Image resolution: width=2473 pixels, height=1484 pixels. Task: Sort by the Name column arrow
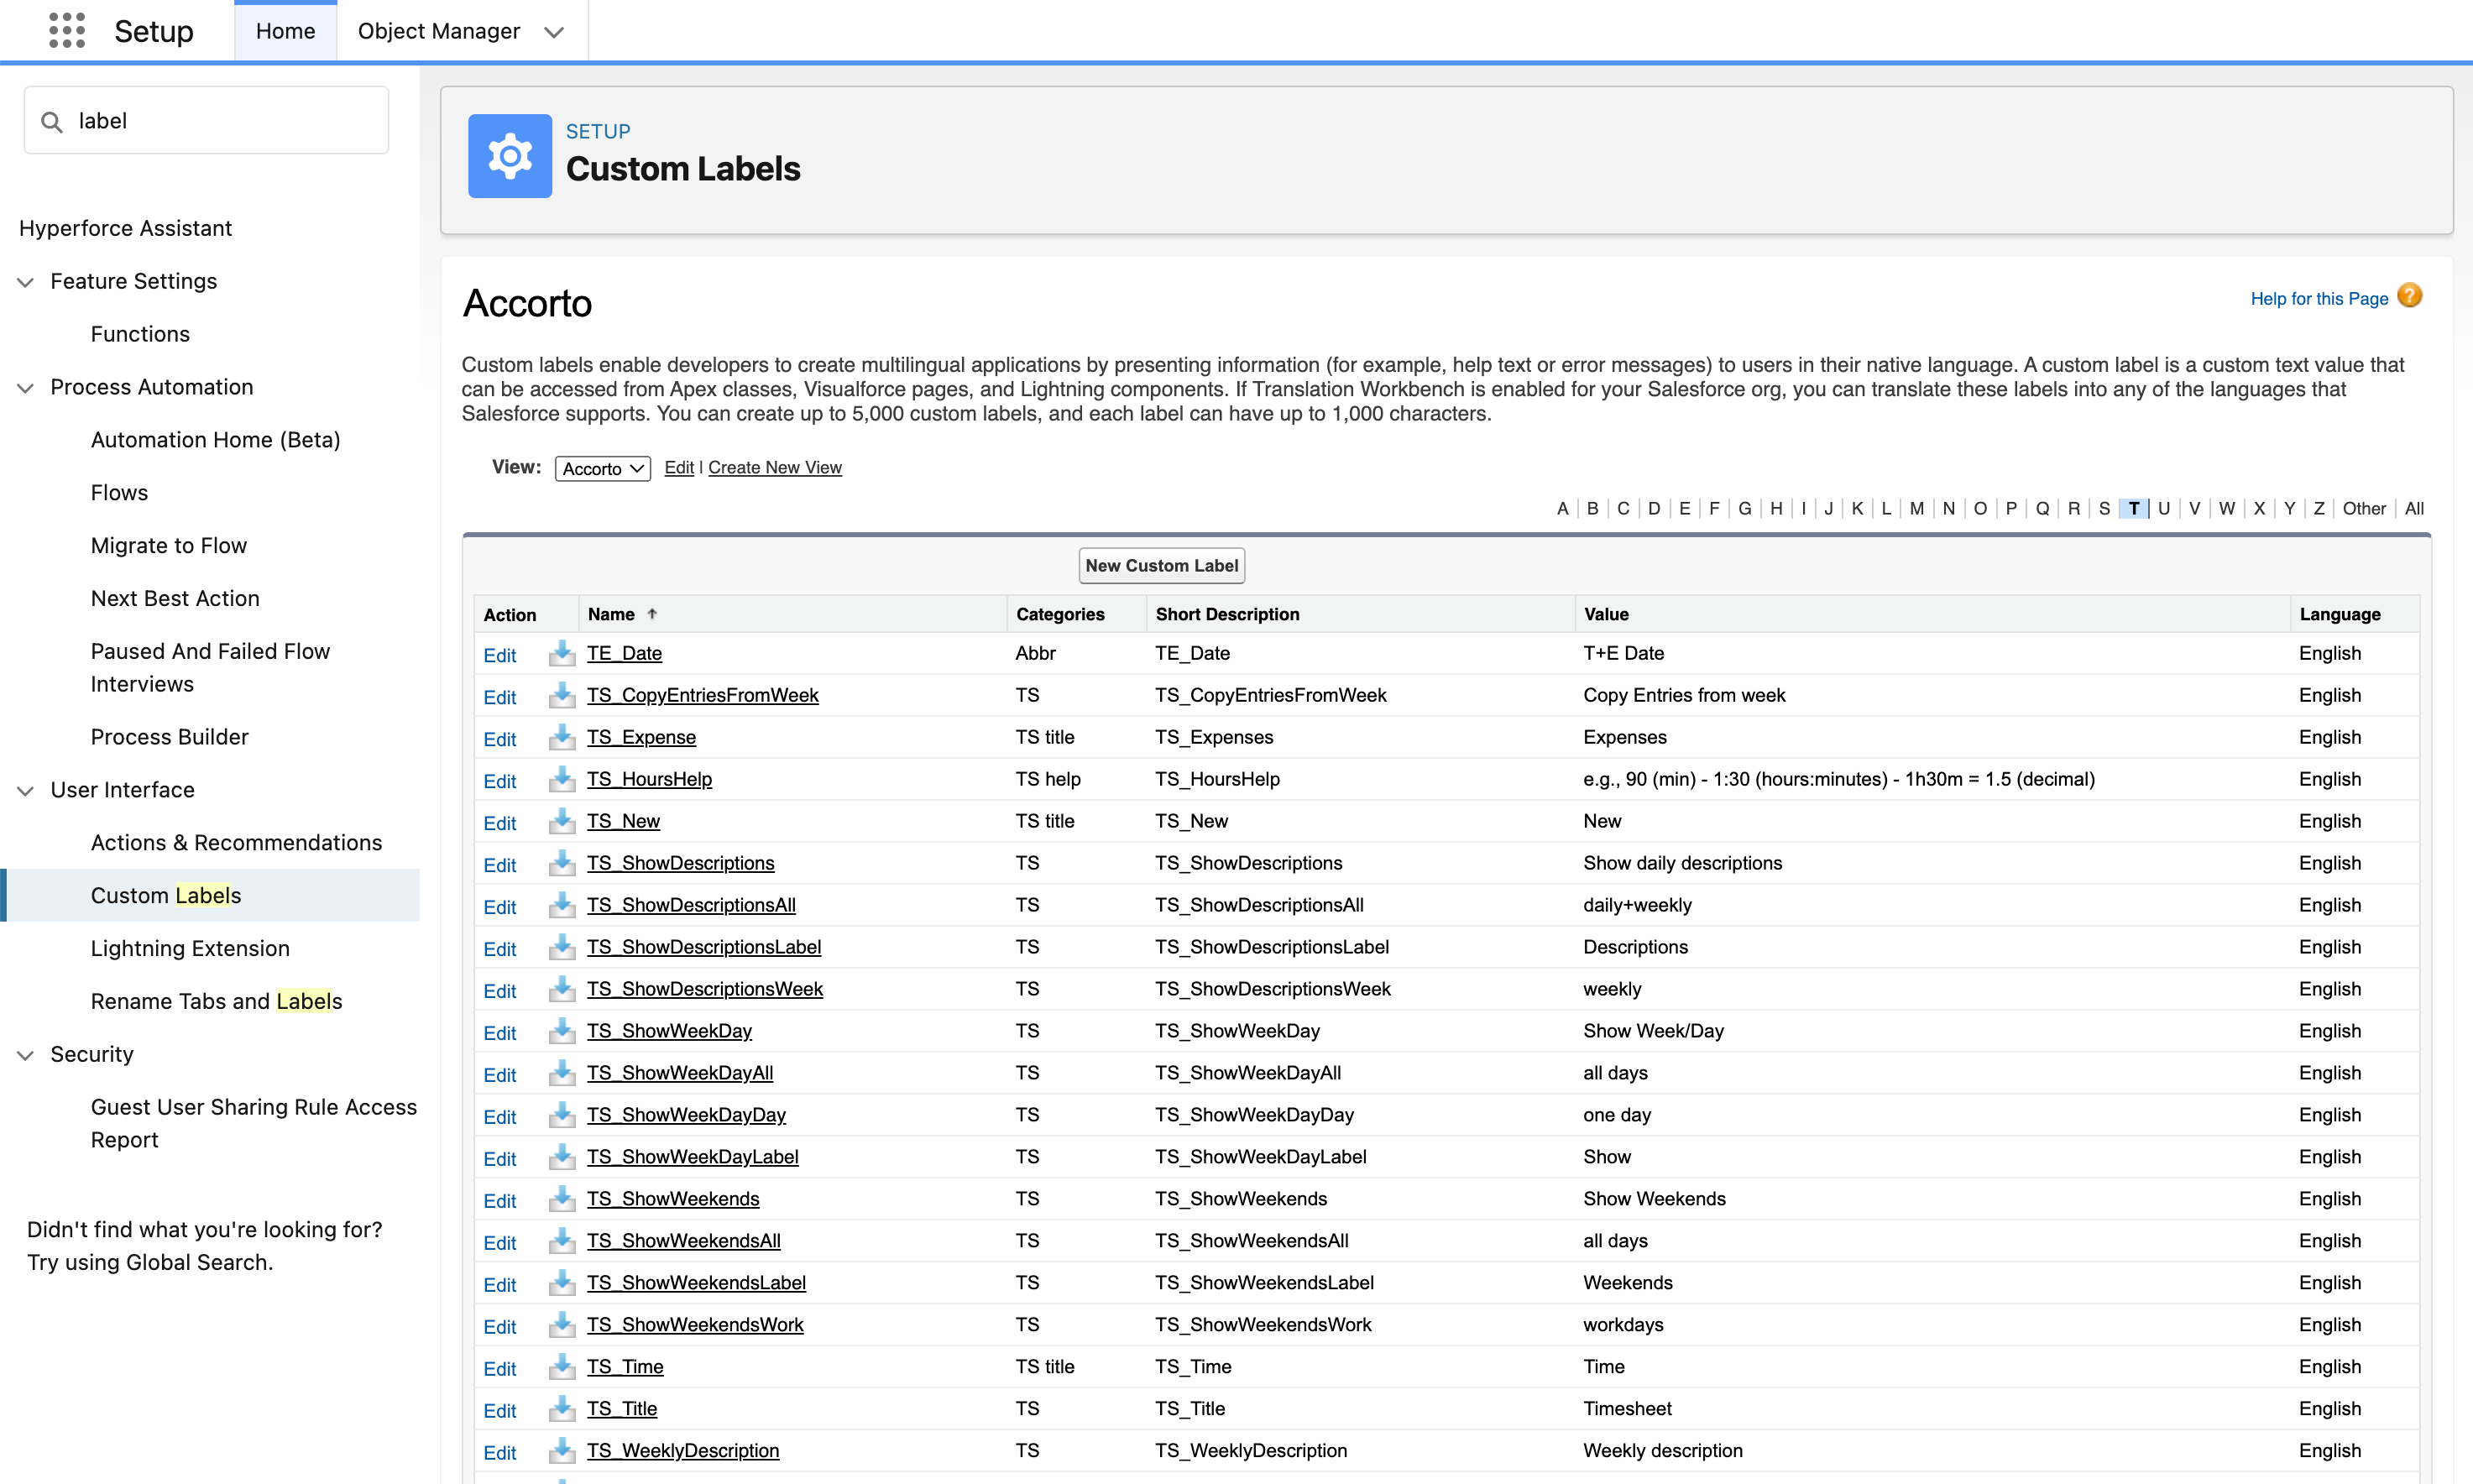pos(652,614)
